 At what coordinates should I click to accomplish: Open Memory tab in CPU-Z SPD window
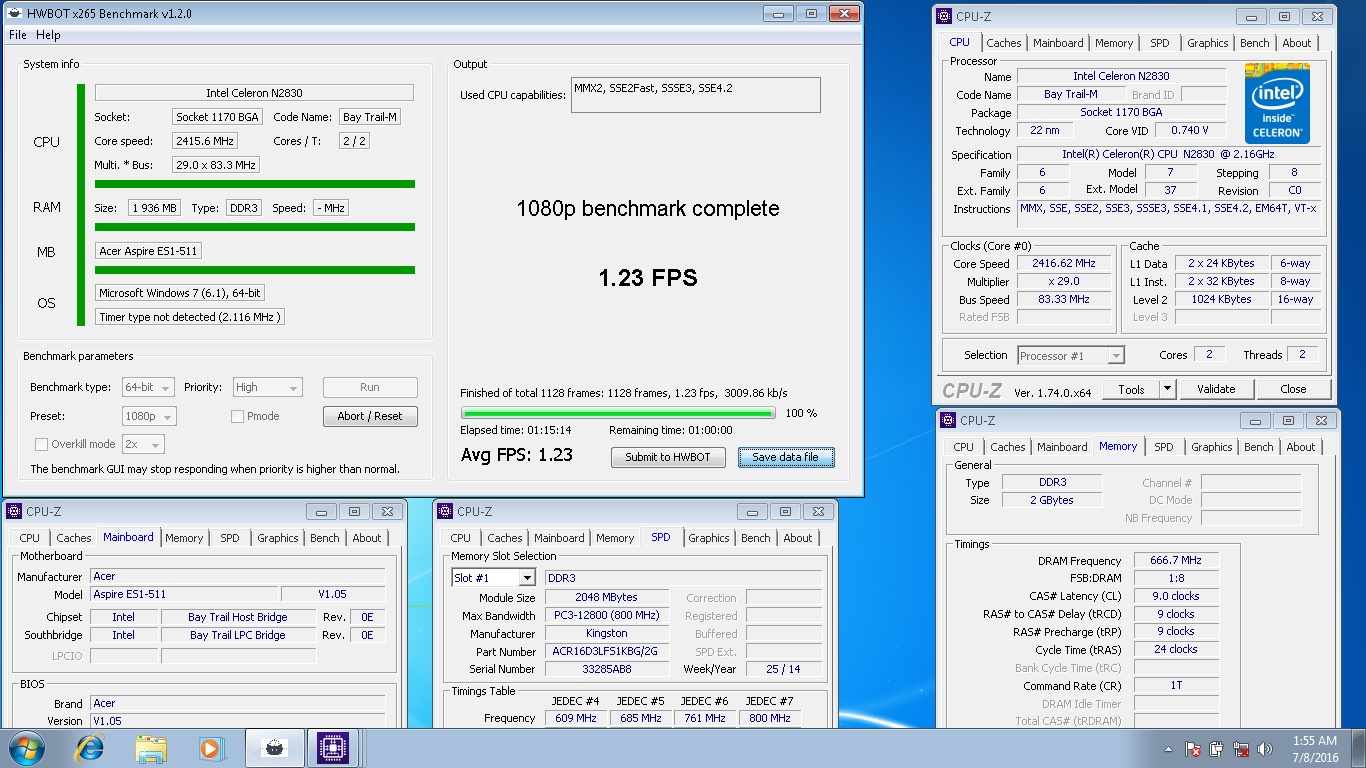pyautogui.click(x=615, y=538)
